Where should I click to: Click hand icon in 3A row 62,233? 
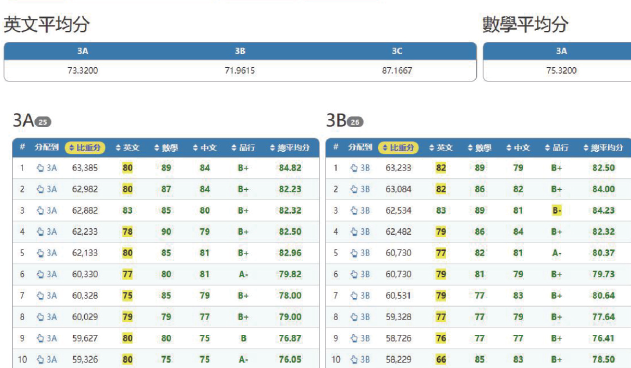tap(40, 232)
